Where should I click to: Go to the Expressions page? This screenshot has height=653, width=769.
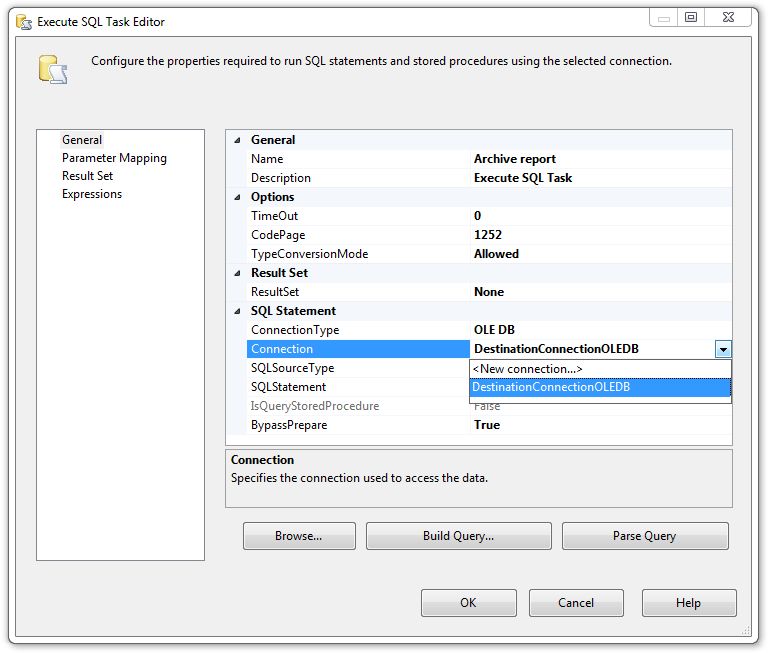[x=92, y=194]
